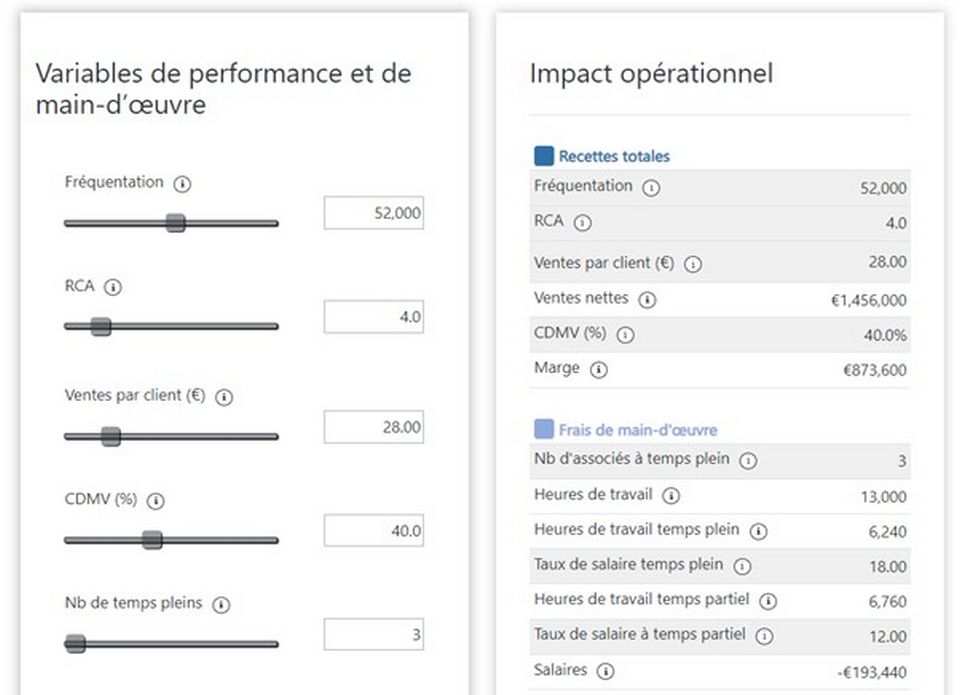The image size is (960, 695).
Task: Click info icon beside Nb de temps pleins
Action: click(x=222, y=605)
